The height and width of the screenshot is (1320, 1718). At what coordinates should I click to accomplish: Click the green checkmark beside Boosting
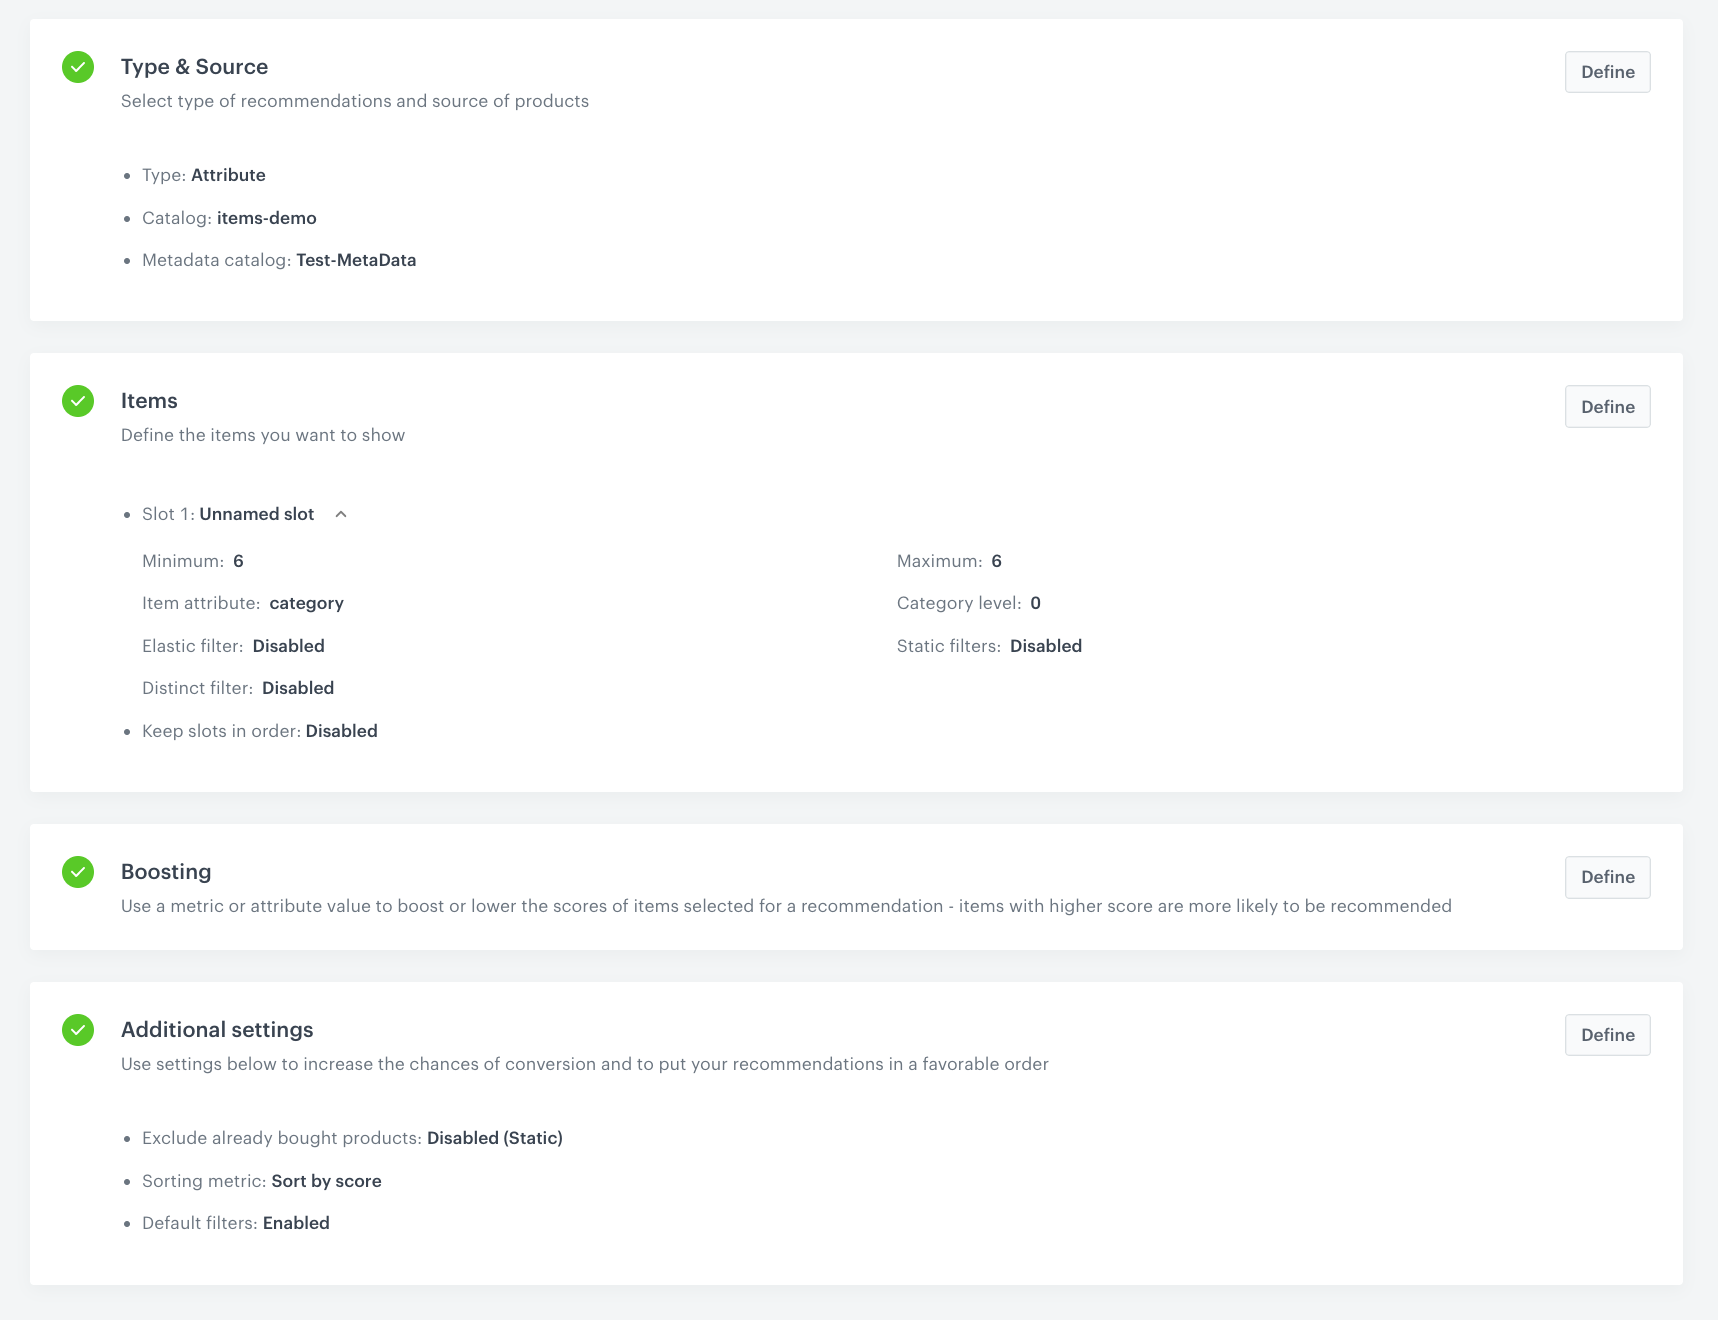pyautogui.click(x=78, y=873)
